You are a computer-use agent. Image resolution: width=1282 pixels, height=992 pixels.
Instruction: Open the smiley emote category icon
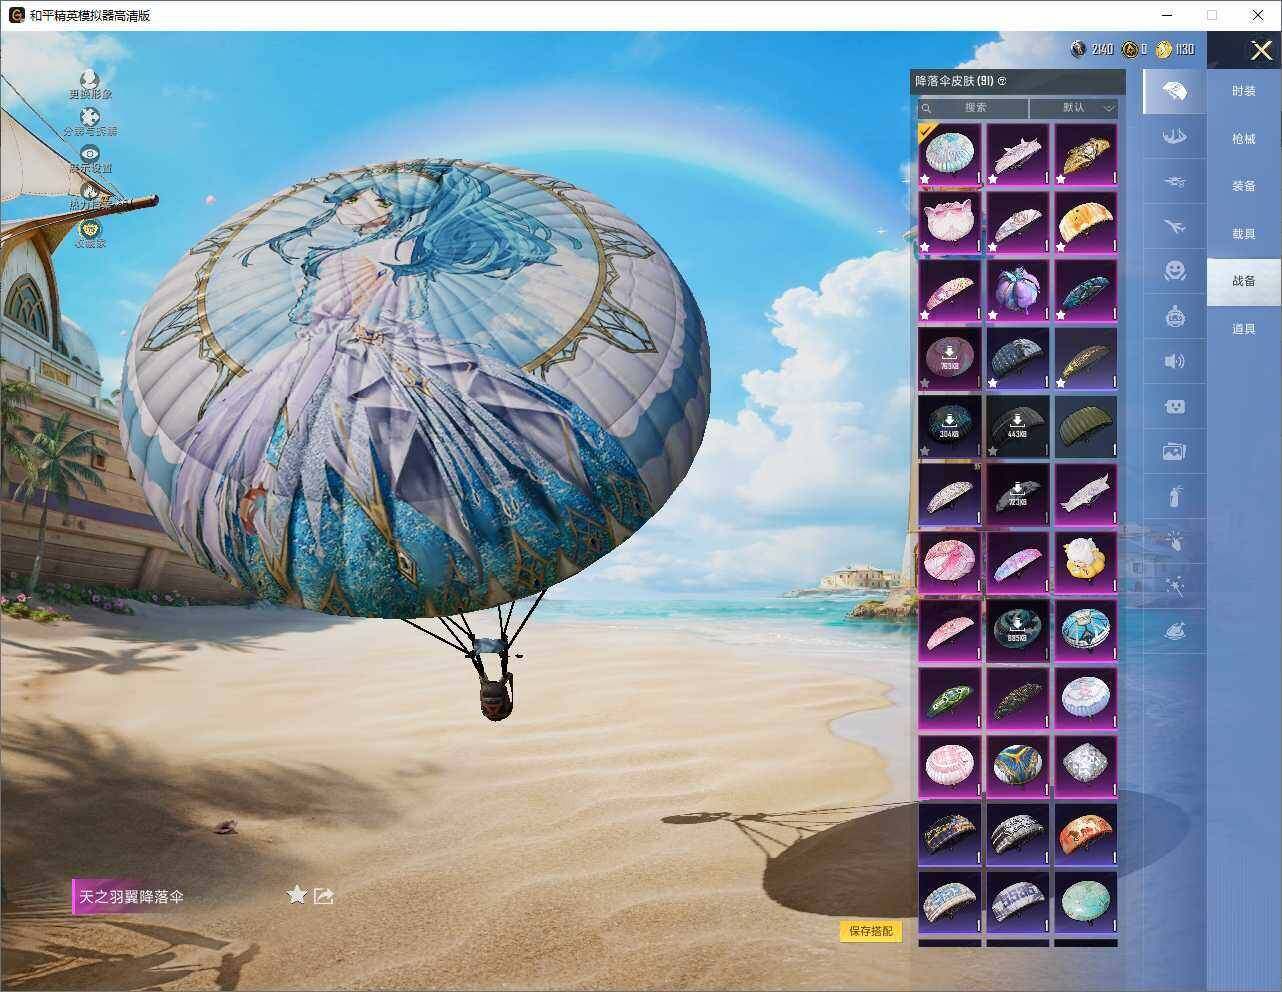(x=1175, y=271)
